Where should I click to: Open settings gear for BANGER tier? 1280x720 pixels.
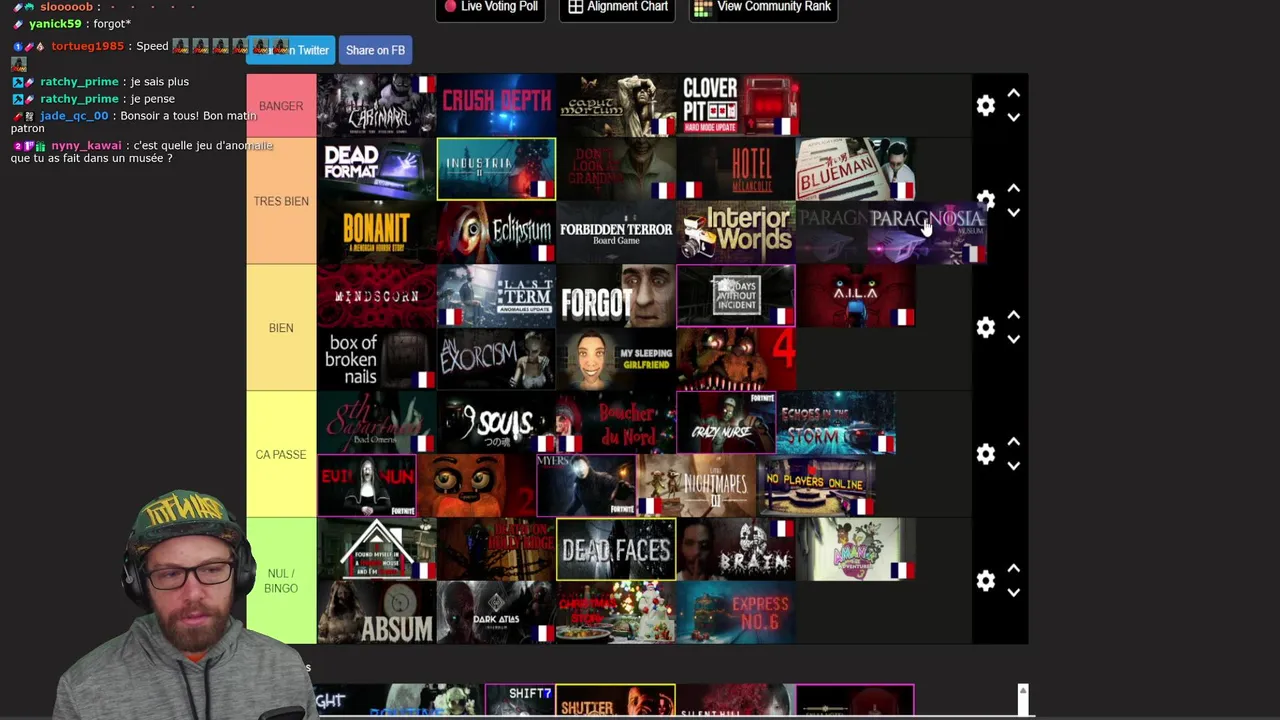pyautogui.click(x=986, y=105)
